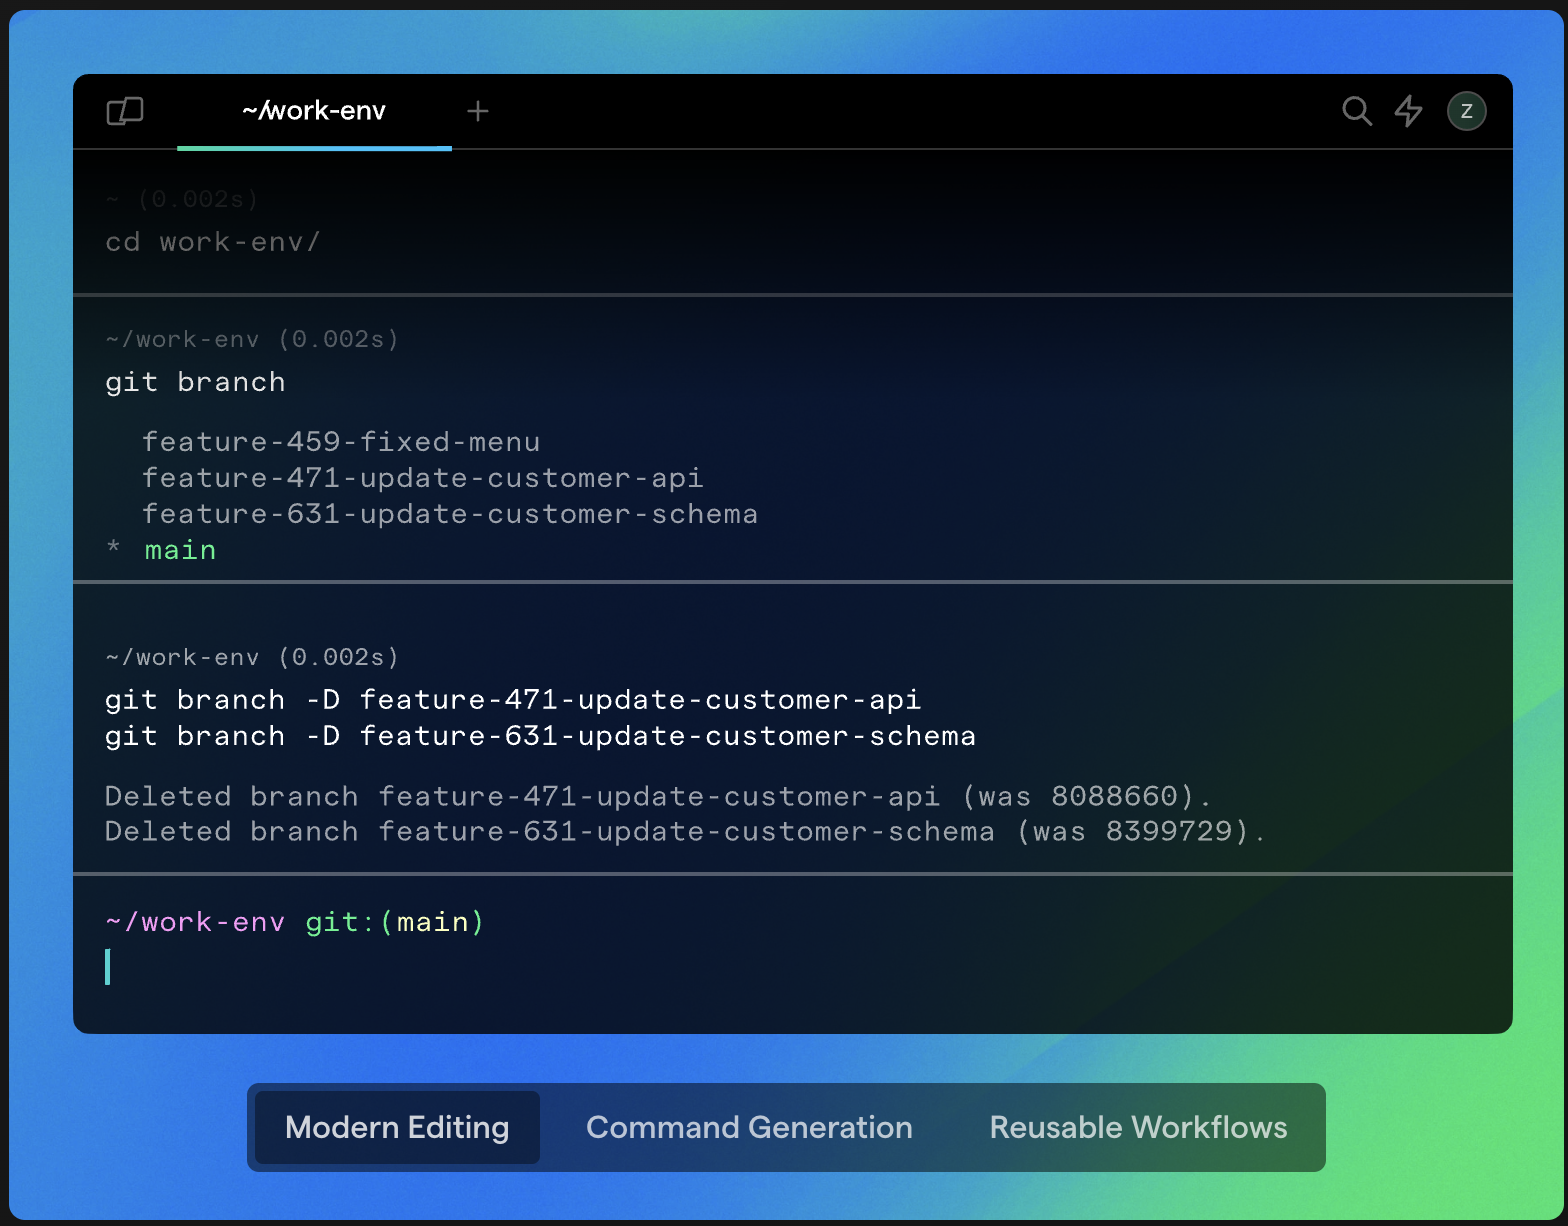Click feature-471-update-customer-api in the branch list
This screenshot has width=1568, height=1226.
422,478
